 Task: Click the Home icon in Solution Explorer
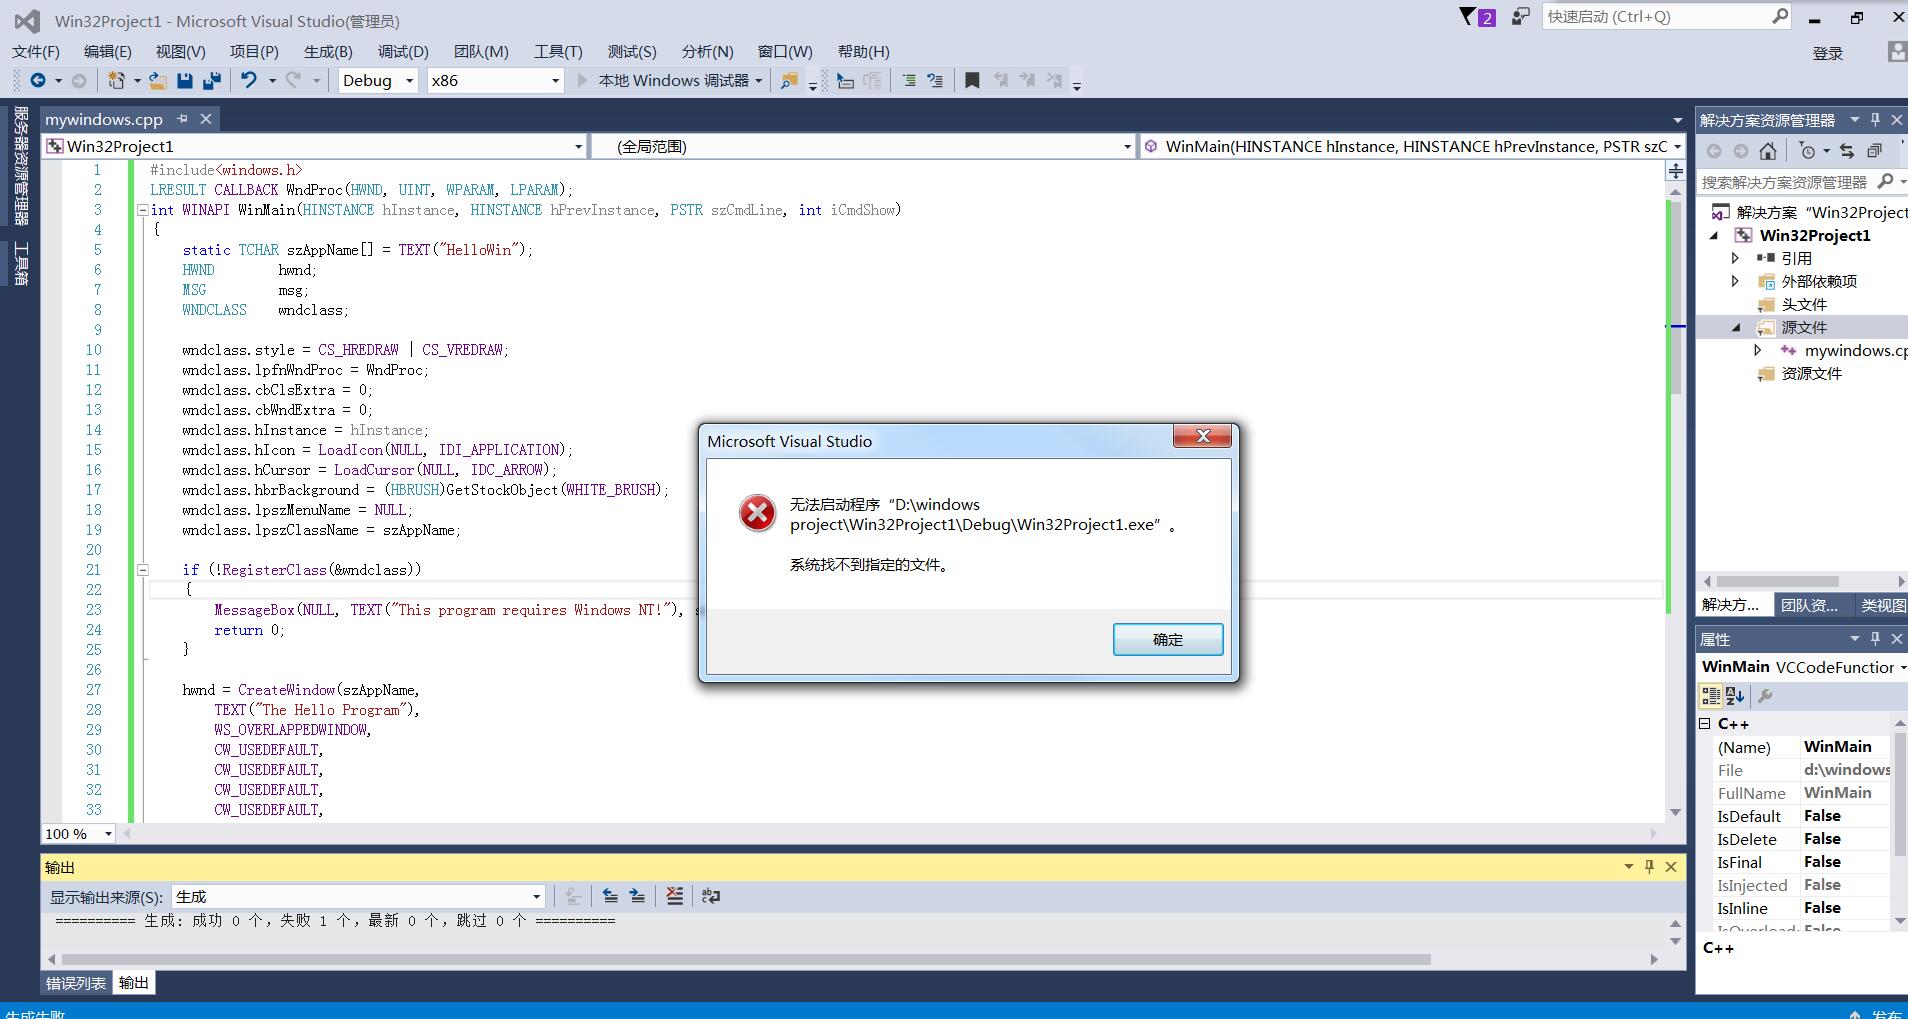point(1768,151)
